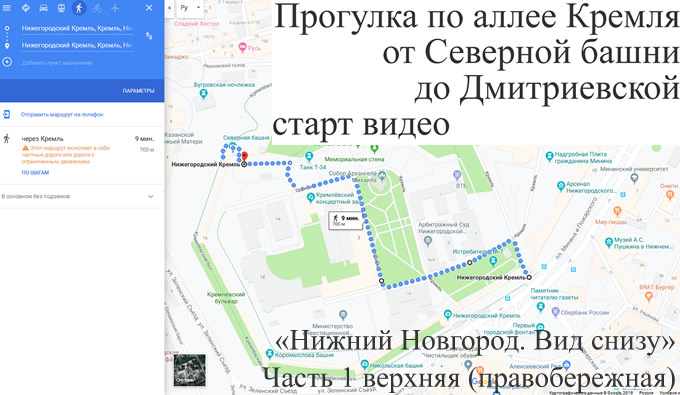Choose the cycling travel mode icon

97,8
